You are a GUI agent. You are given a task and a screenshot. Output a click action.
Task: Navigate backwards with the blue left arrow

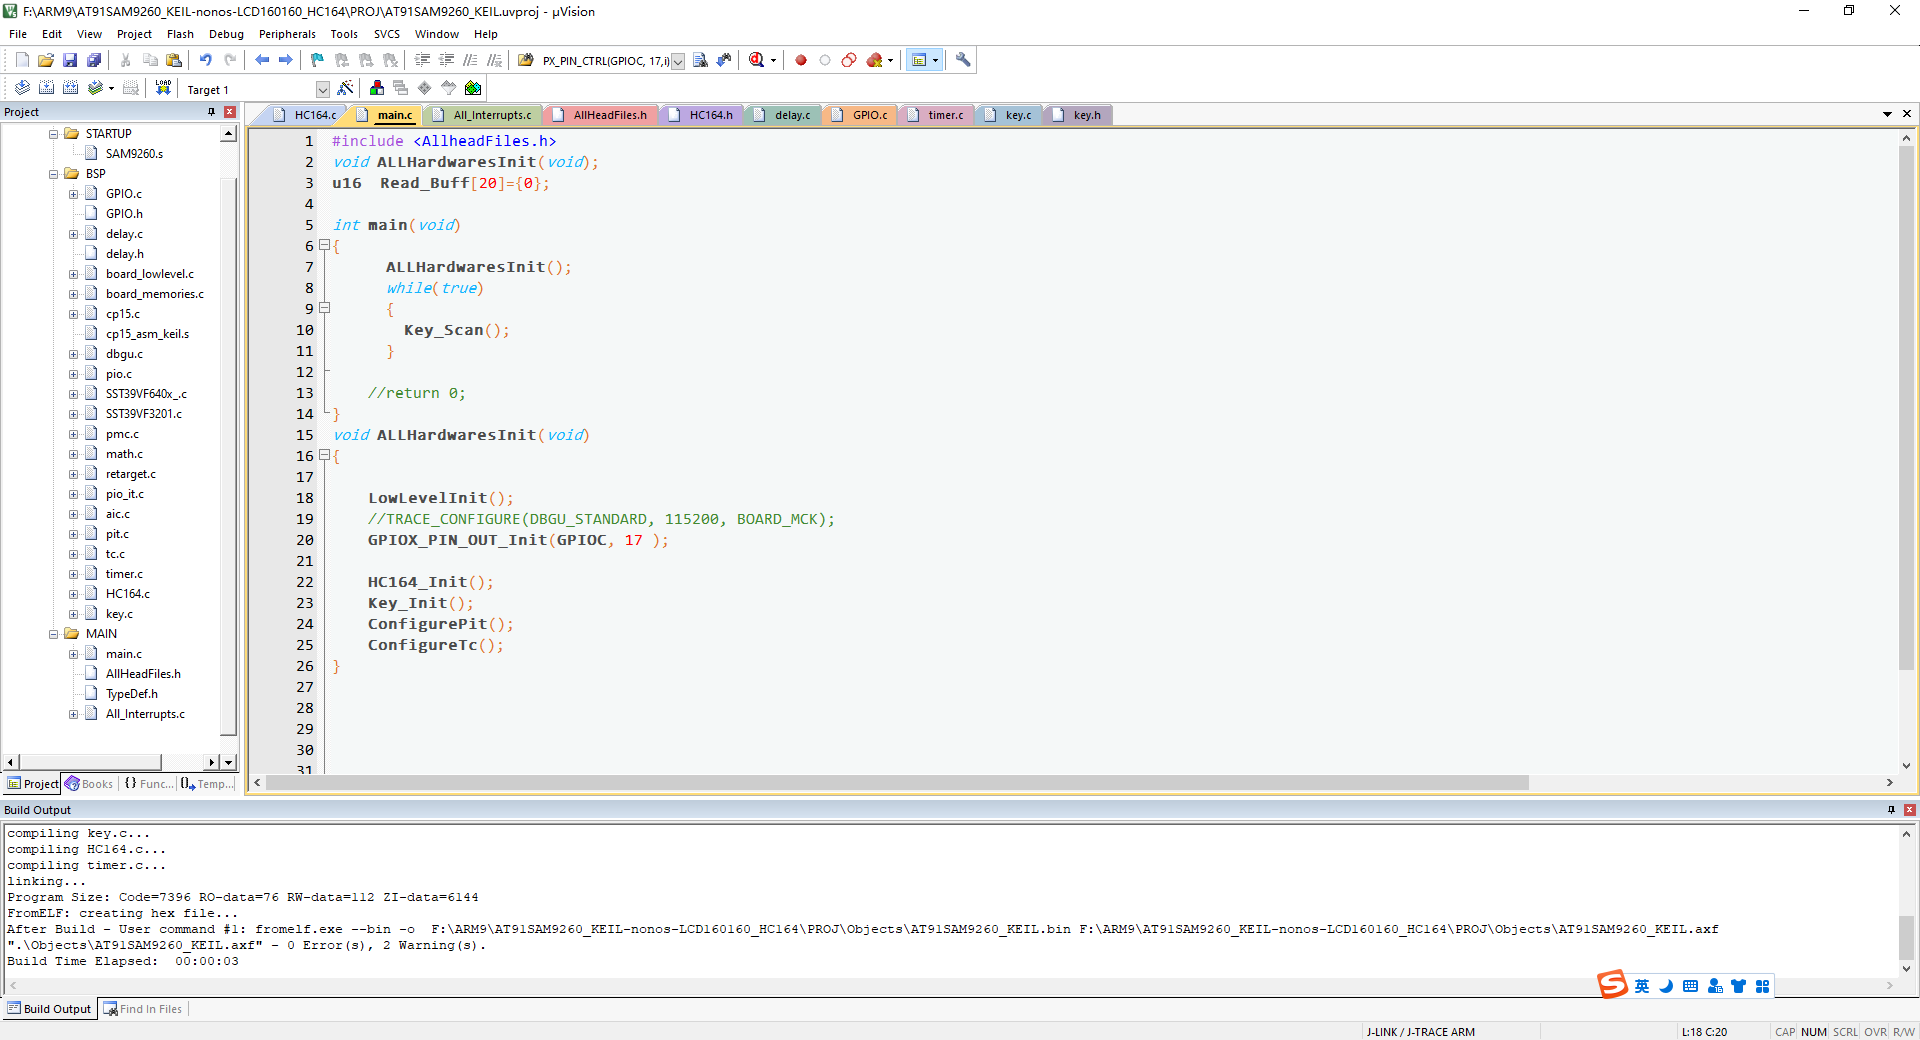(262, 60)
